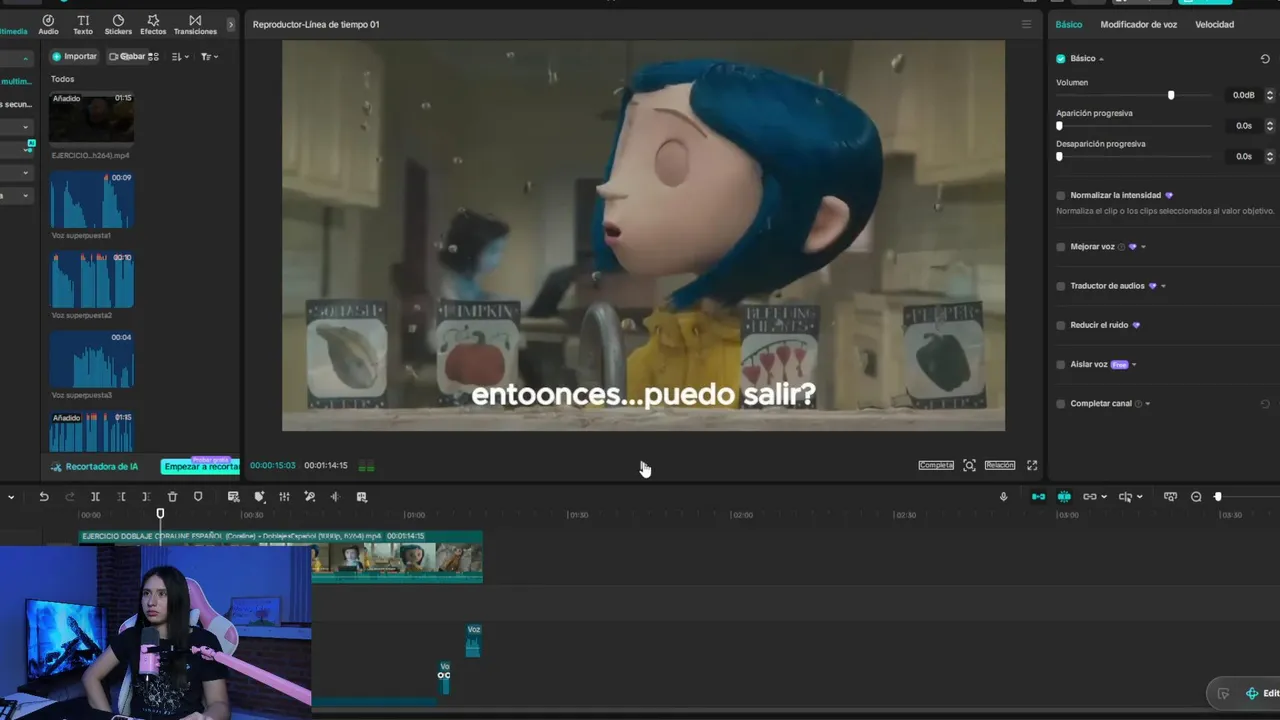Select the Voz superpuesta2 audio clip
The height and width of the screenshot is (720, 1280).
pyautogui.click(x=92, y=280)
